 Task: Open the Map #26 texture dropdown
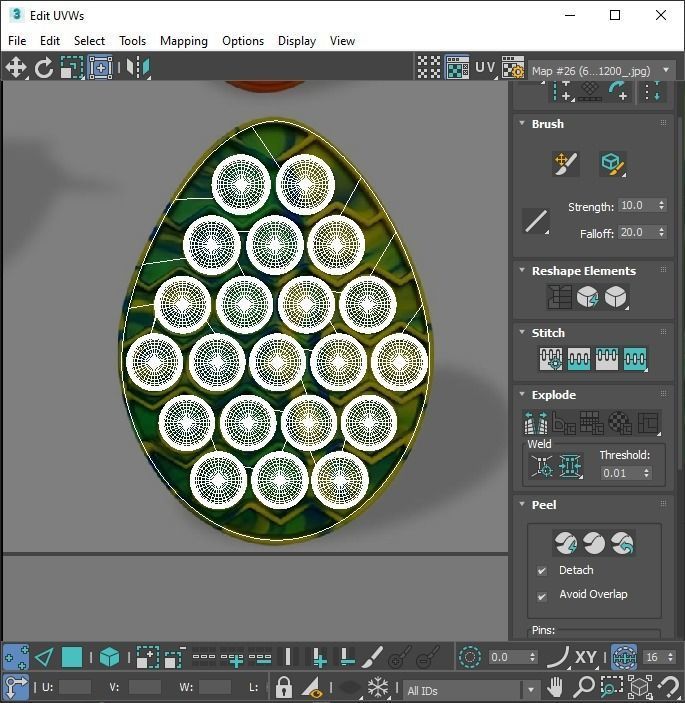point(601,71)
